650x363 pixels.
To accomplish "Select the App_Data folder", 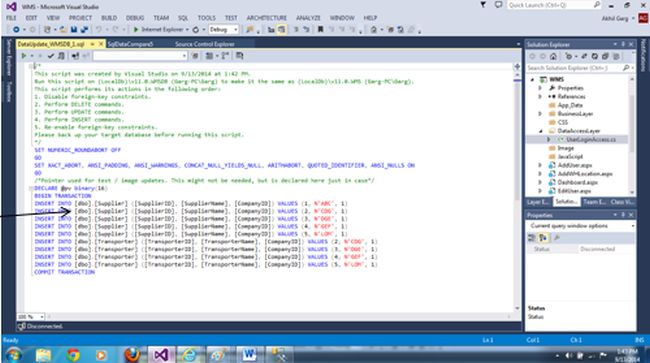I will [x=570, y=105].
